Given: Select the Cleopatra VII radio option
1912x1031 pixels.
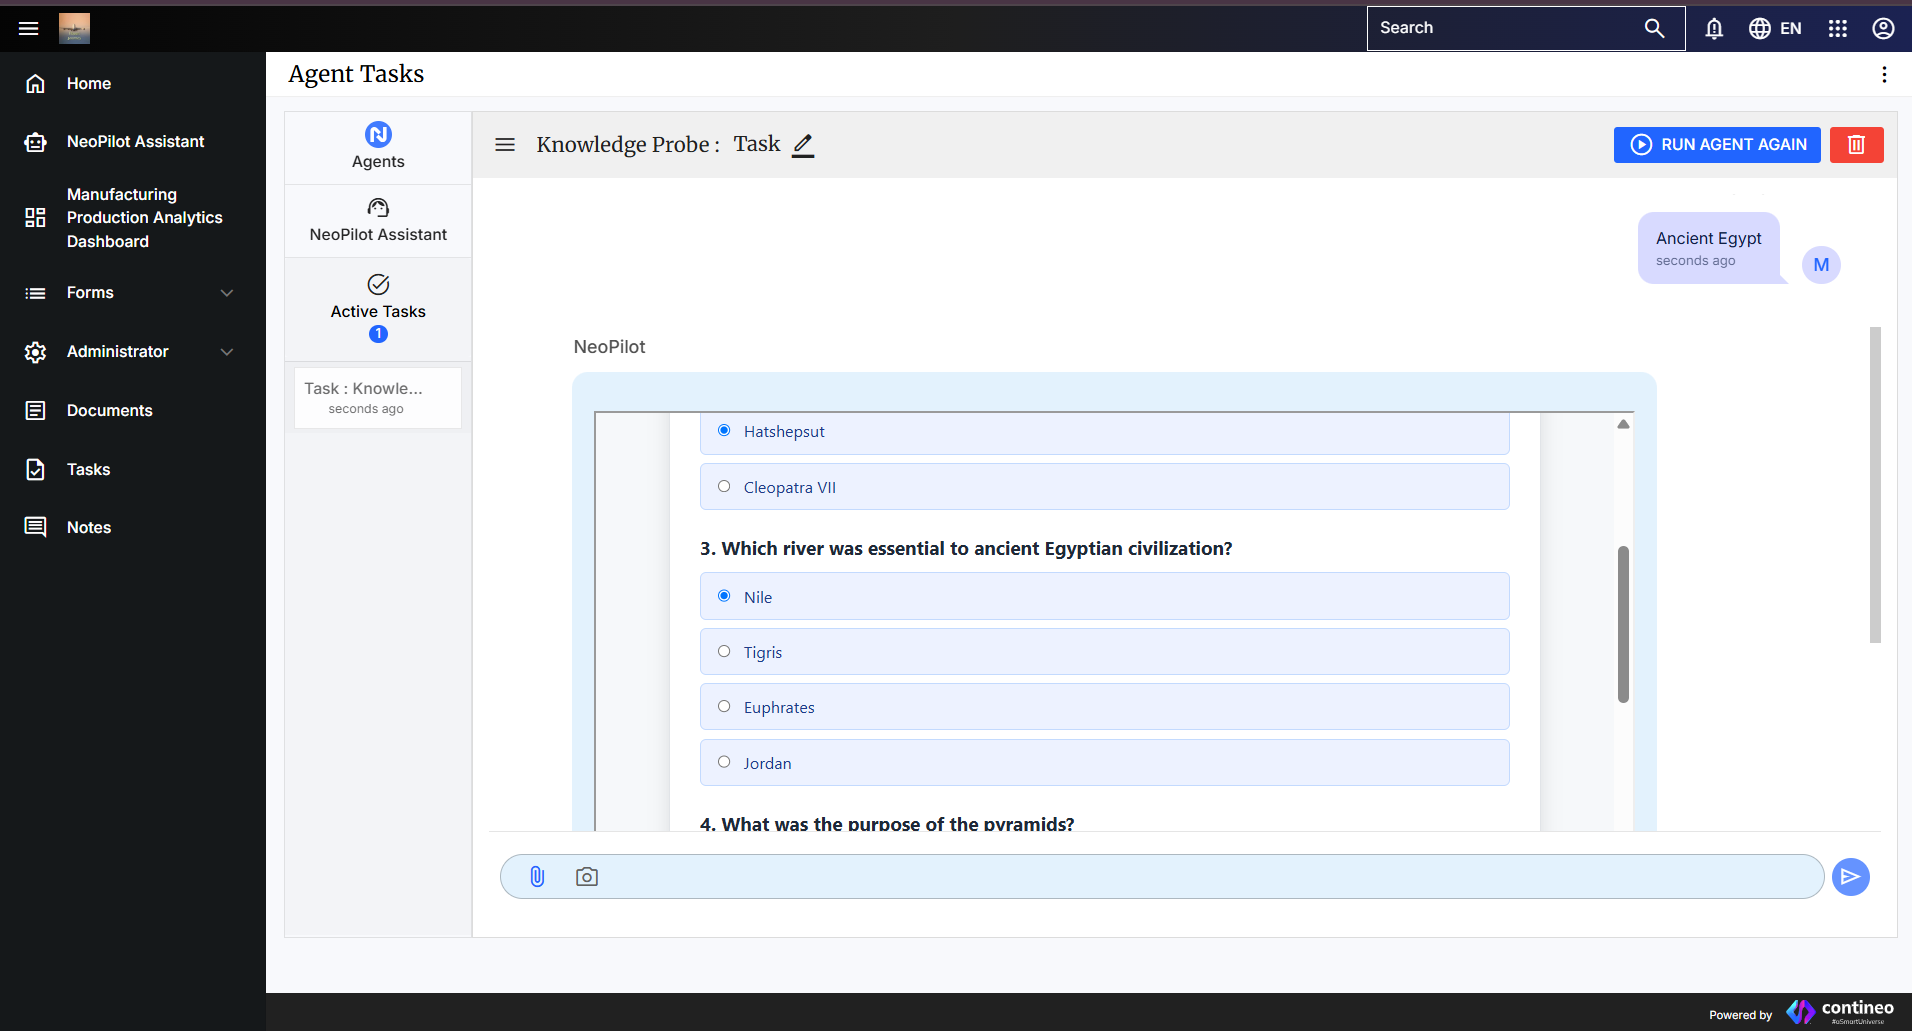Looking at the screenshot, I should [724, 487].
